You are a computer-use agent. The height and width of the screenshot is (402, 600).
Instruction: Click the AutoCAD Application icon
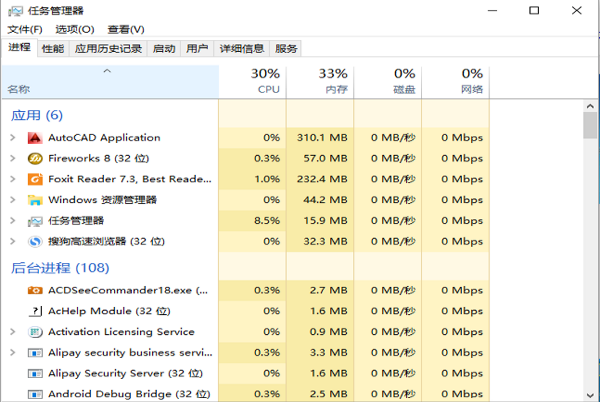point(34,138)
